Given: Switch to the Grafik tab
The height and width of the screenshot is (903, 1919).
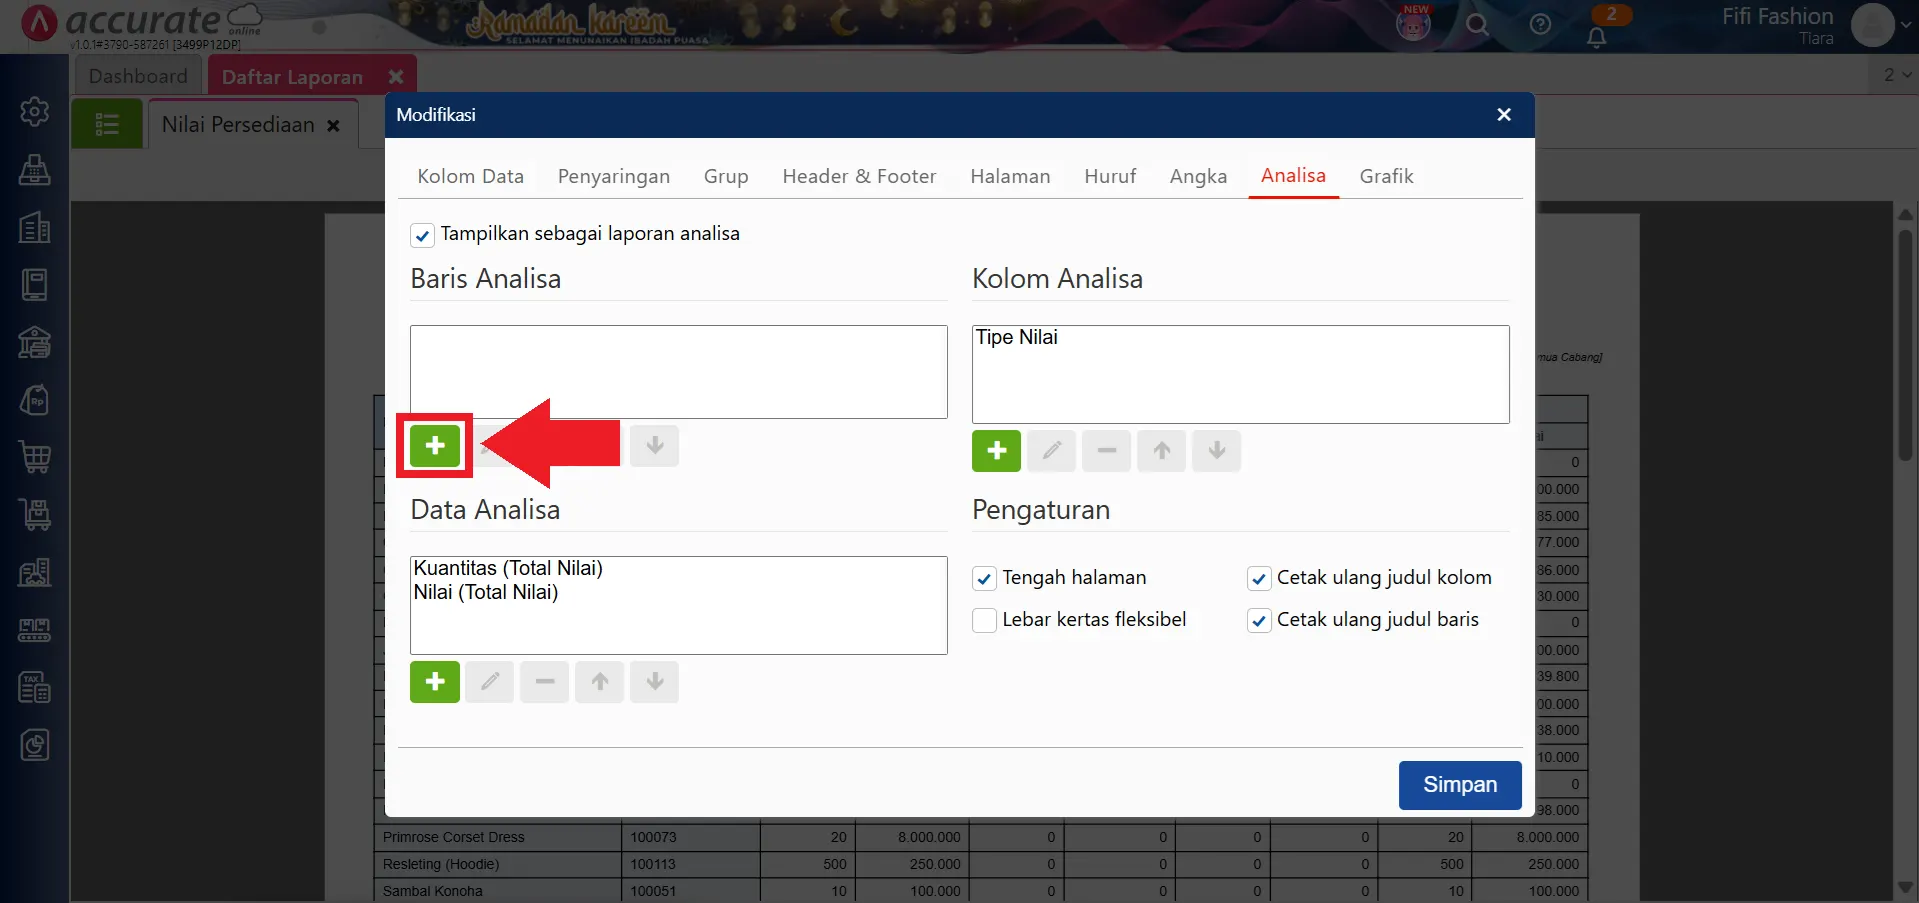Looking at the screenshot, I should 1386,176.
